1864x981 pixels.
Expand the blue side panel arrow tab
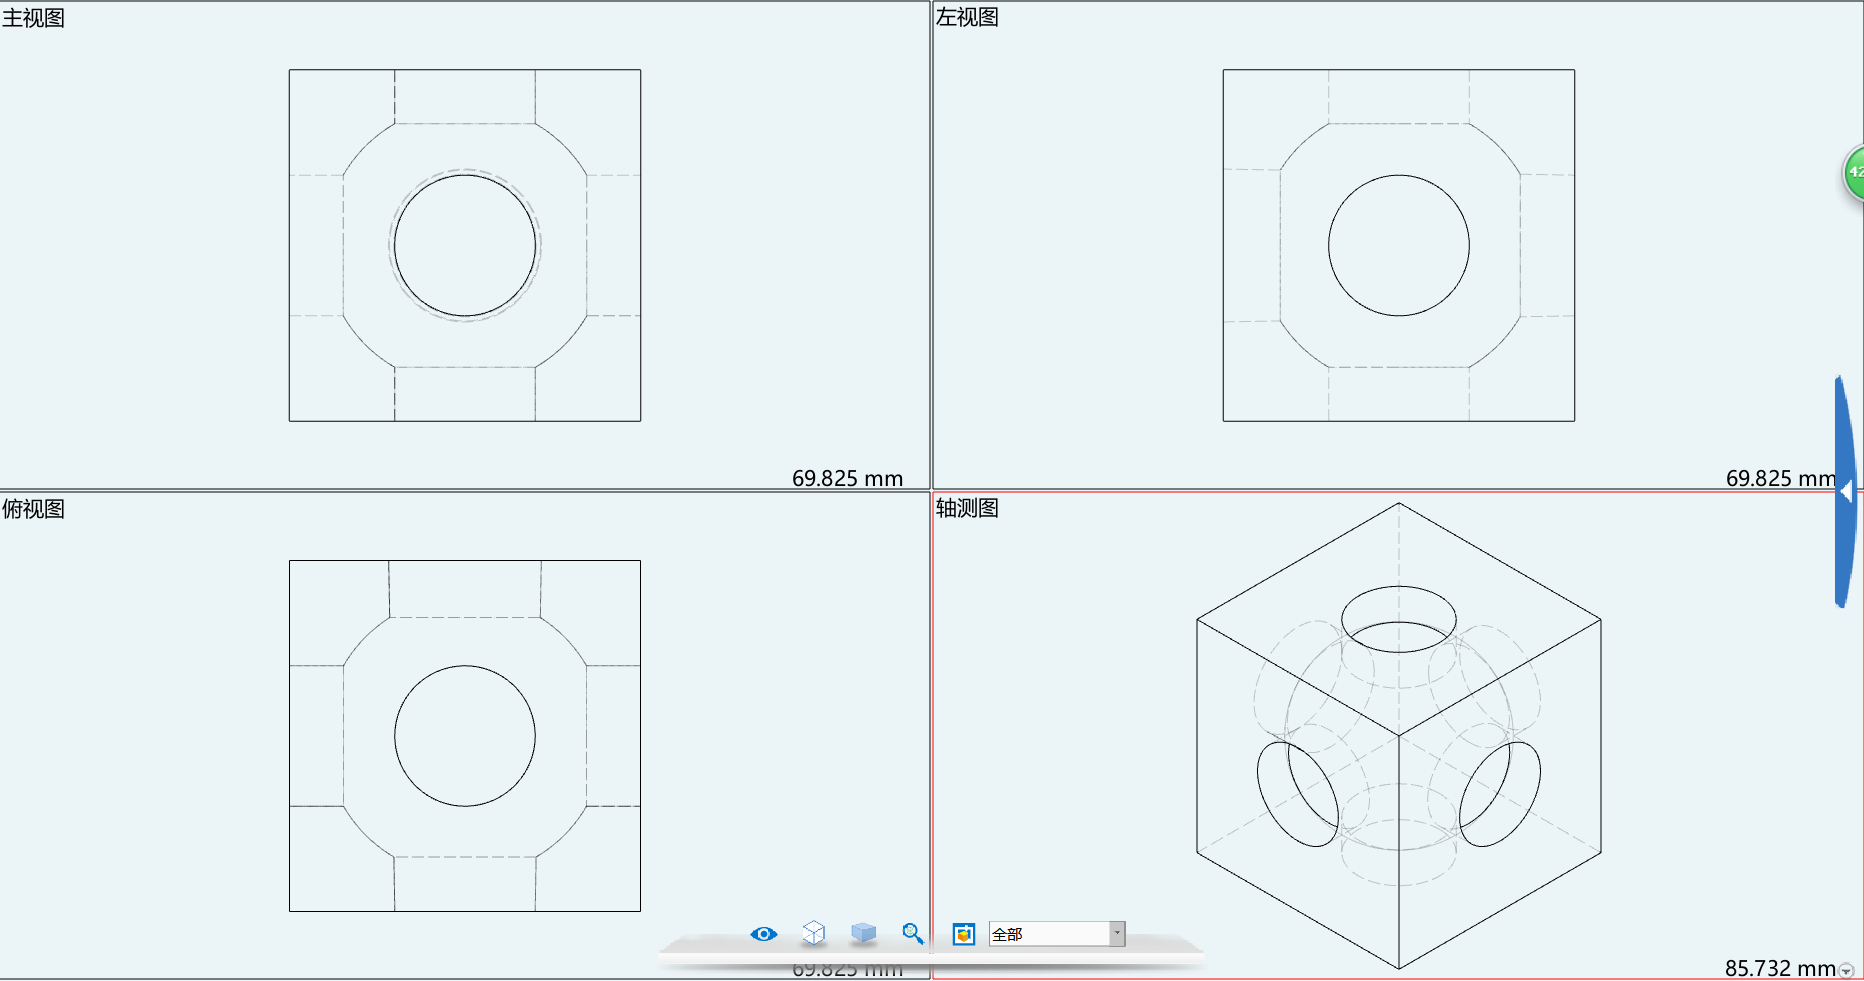click(1845, 491)
